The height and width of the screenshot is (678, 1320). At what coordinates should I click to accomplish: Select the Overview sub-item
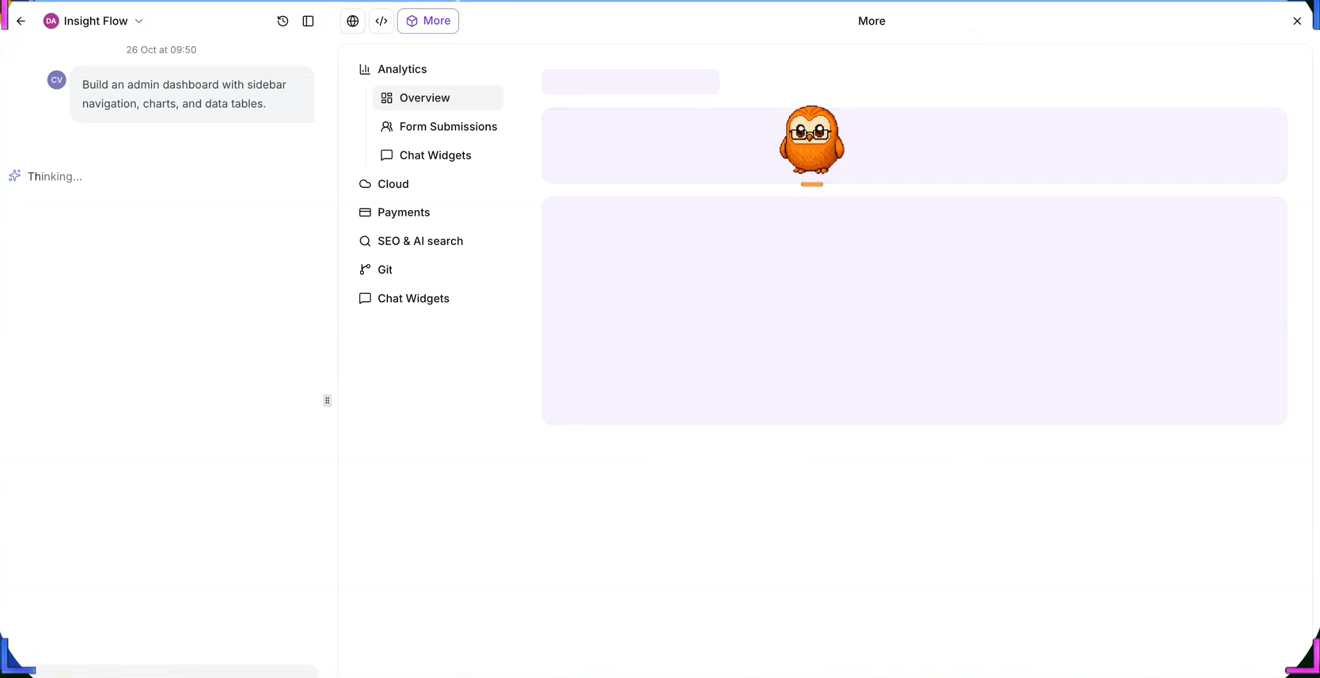[438, 98]
